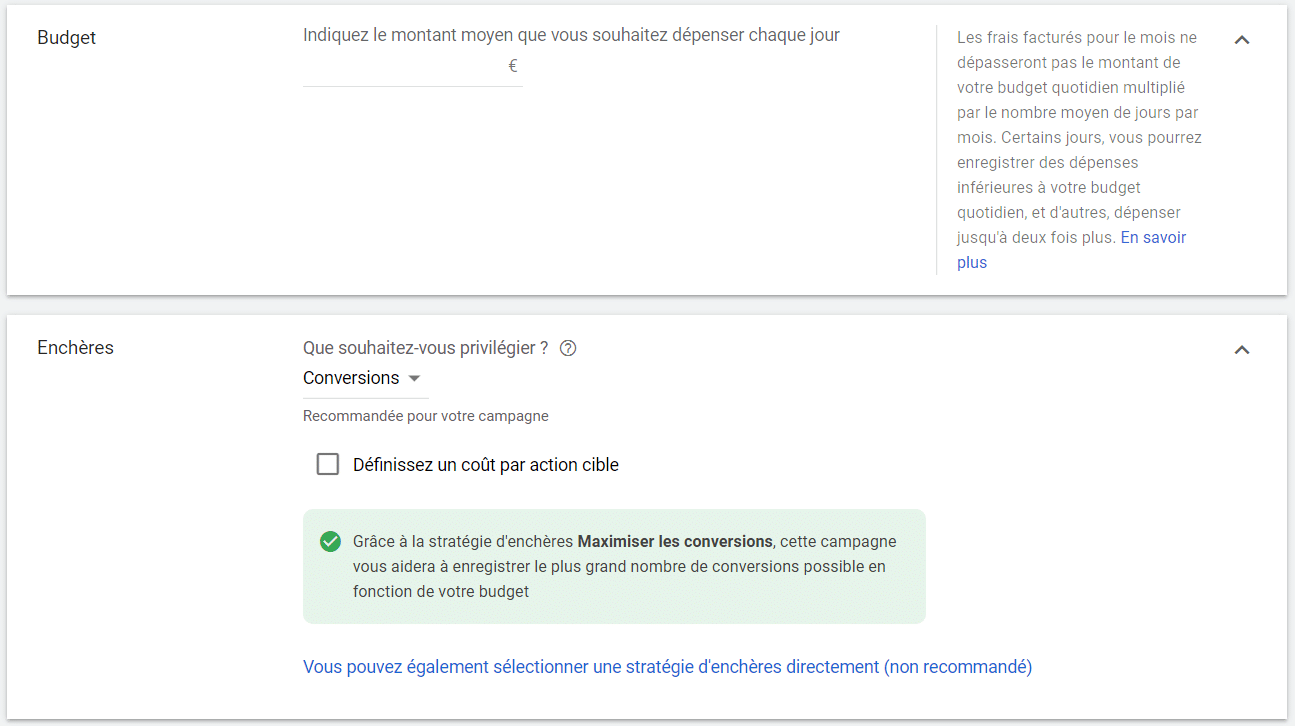Open the Conversions dropdown
1295x726 pixels.
tap(363, 378)
